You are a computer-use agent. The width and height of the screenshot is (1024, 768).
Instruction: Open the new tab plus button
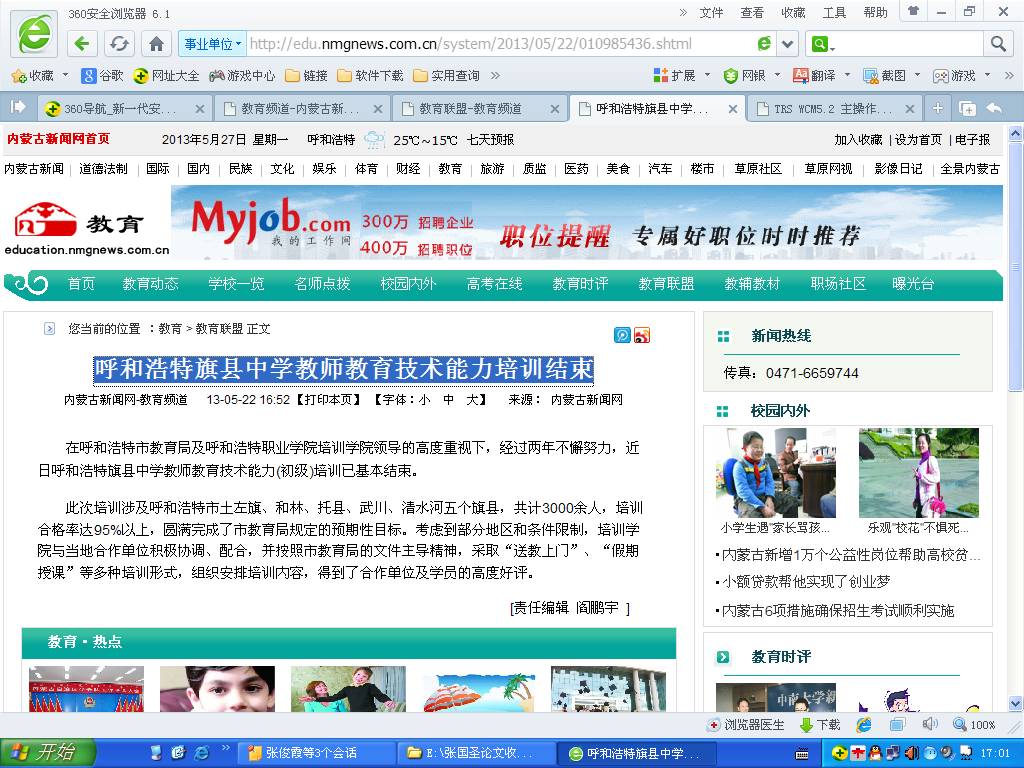click(937, 108)
